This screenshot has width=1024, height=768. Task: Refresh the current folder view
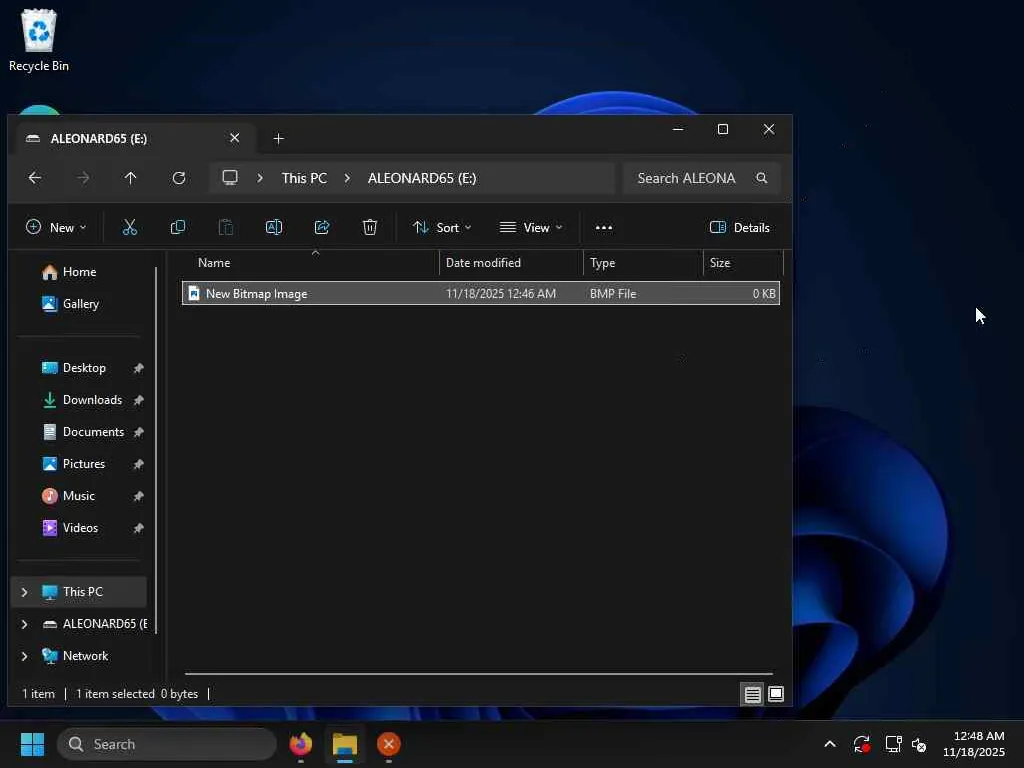(x=179, y=178)
